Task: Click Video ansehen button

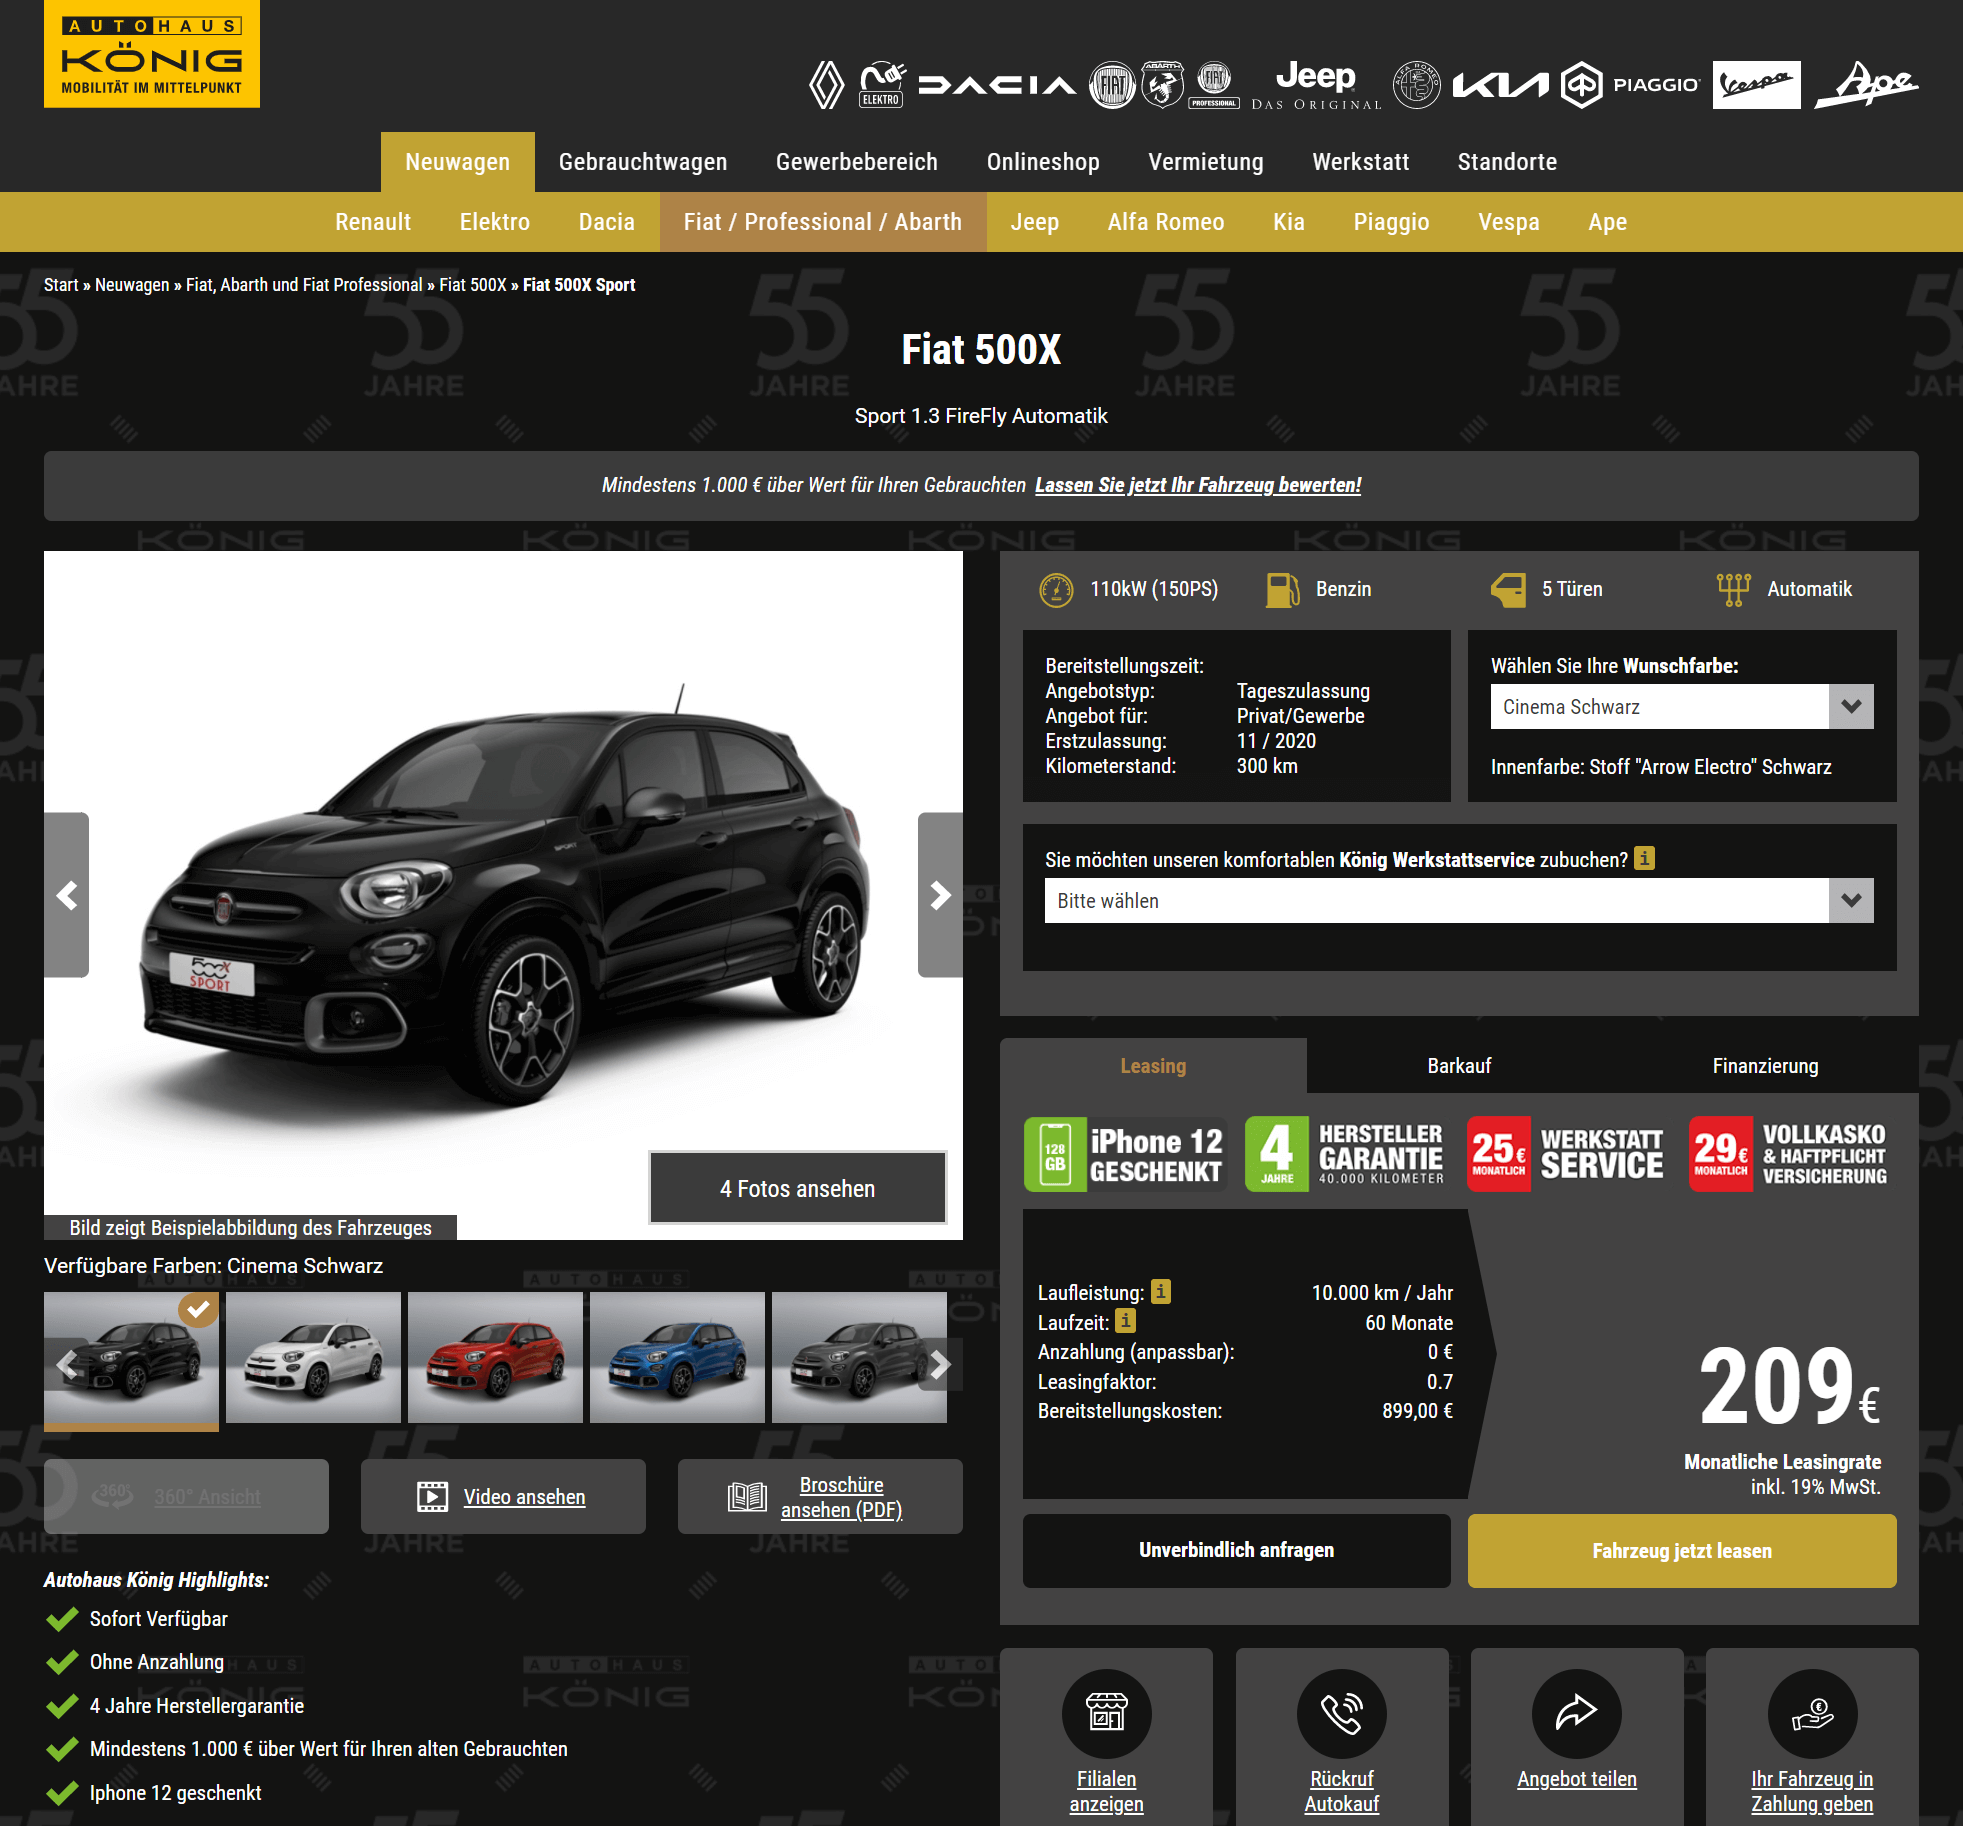Action: [x=503, y=1496]
